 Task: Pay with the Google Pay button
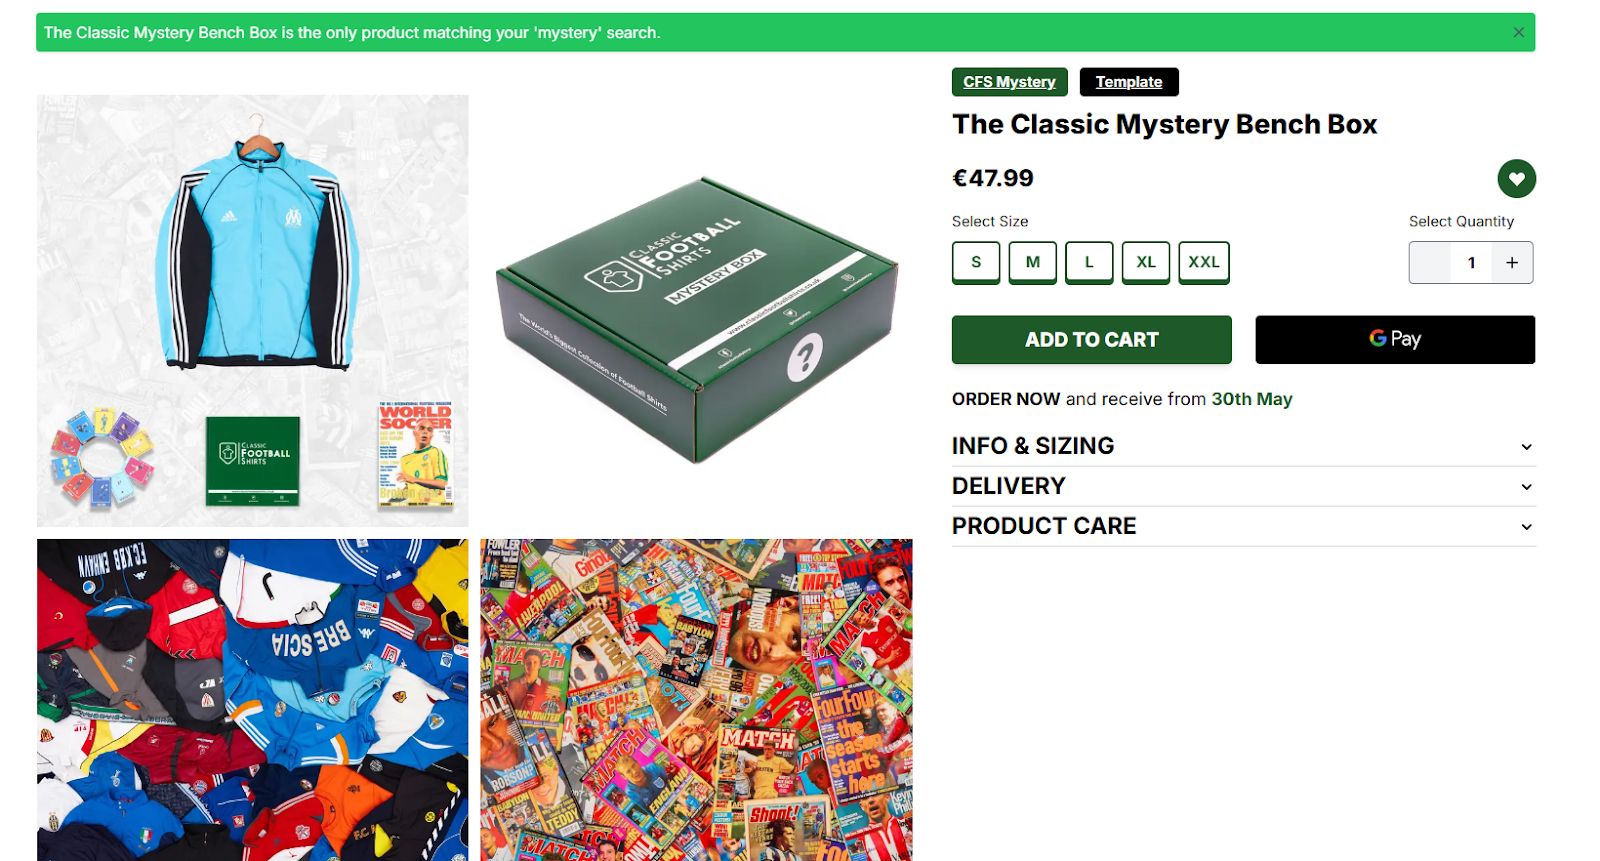(1395, 340)
